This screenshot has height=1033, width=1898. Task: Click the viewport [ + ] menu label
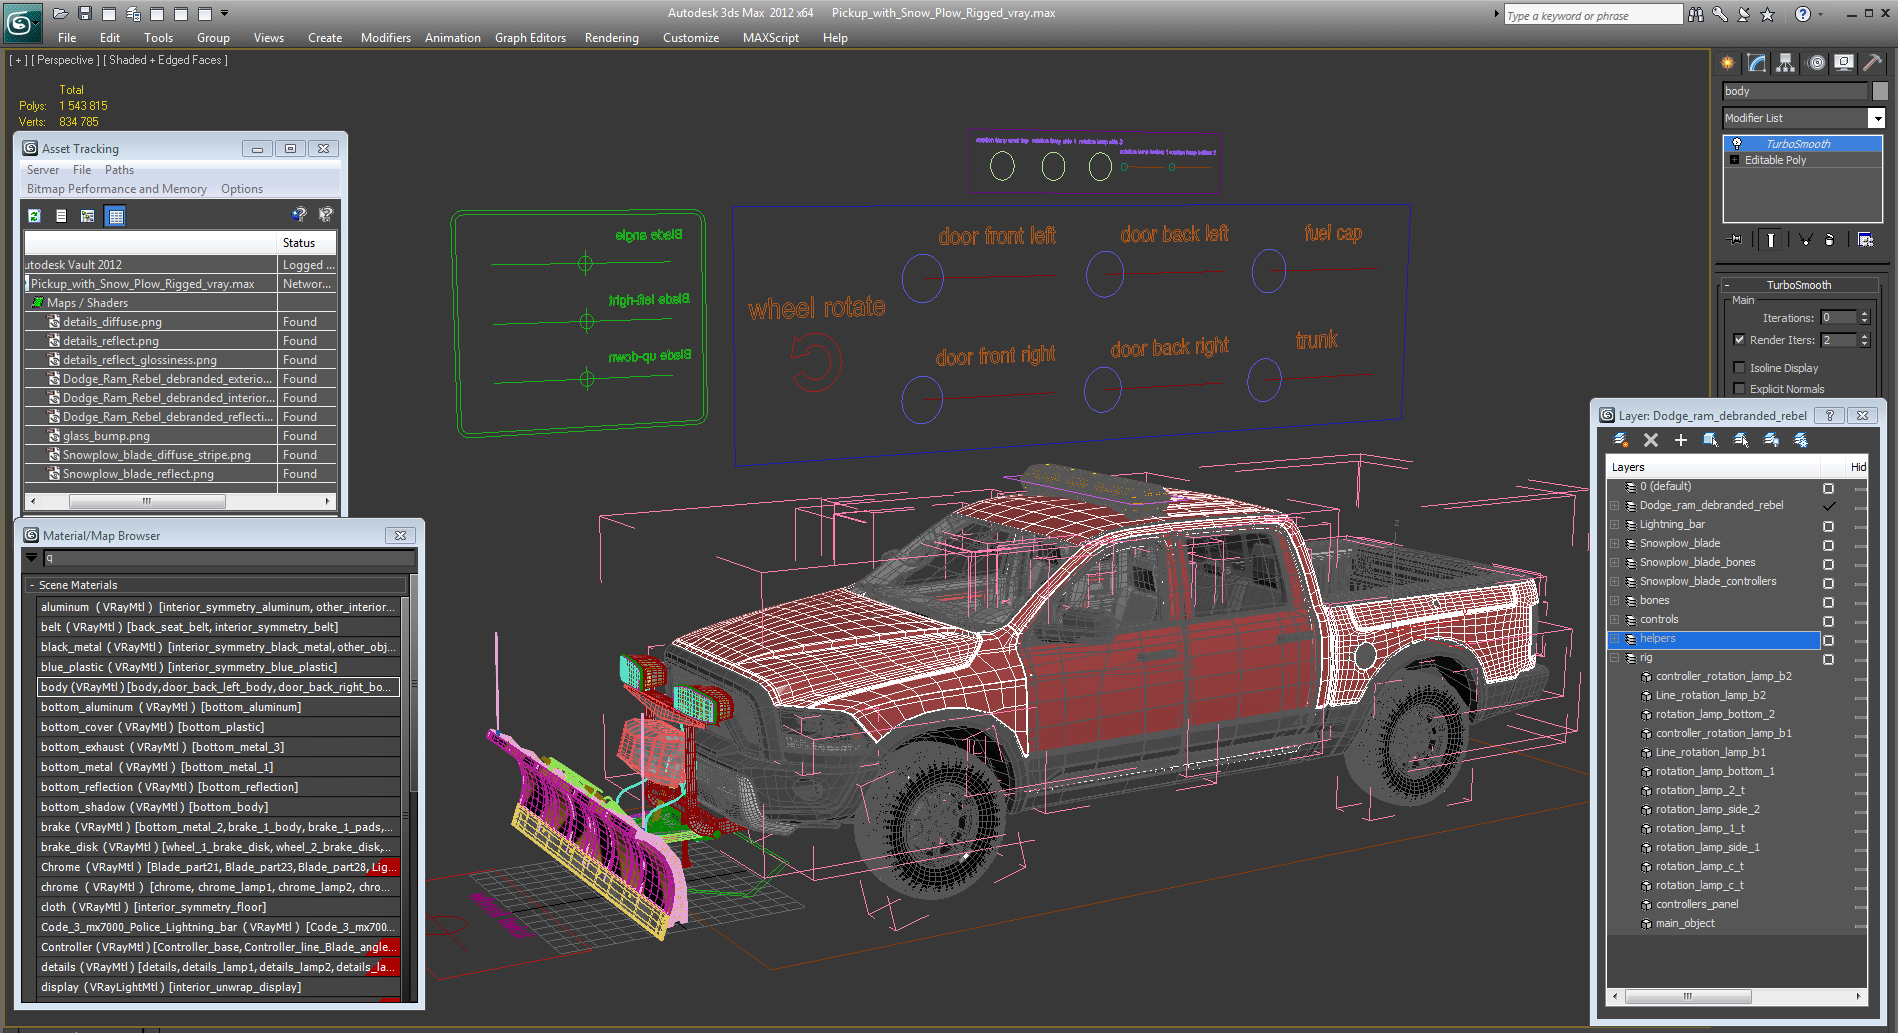(18, 60)
